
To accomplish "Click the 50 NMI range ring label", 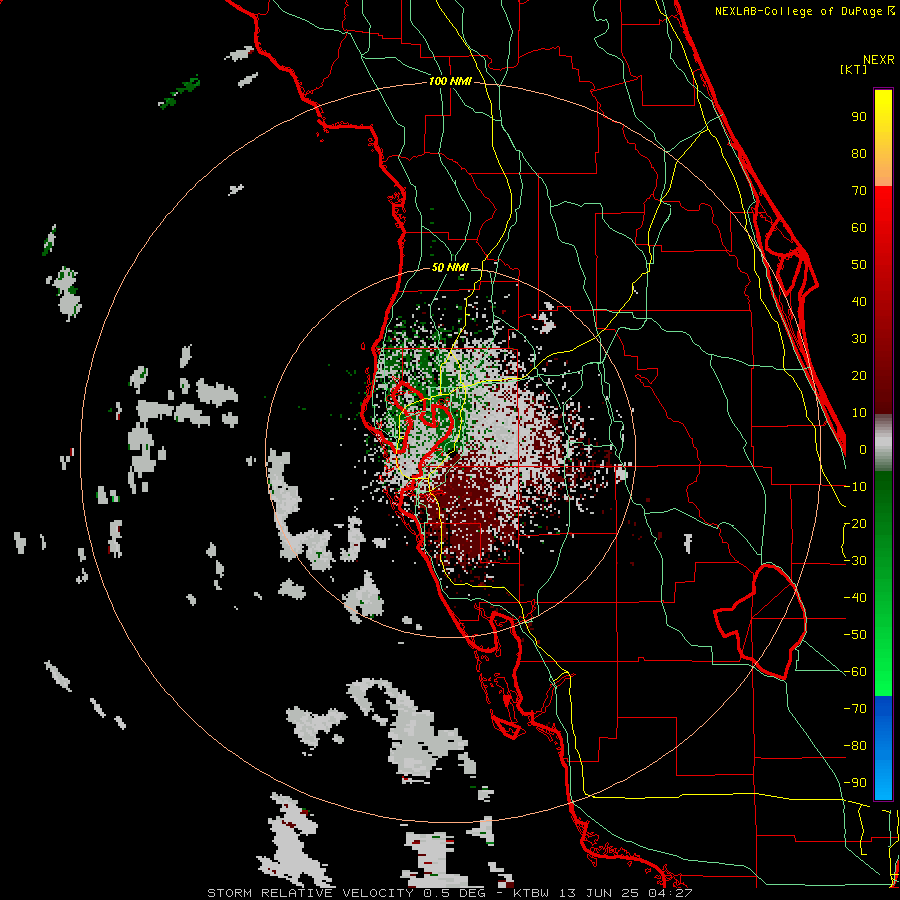I will click(449, 268).
